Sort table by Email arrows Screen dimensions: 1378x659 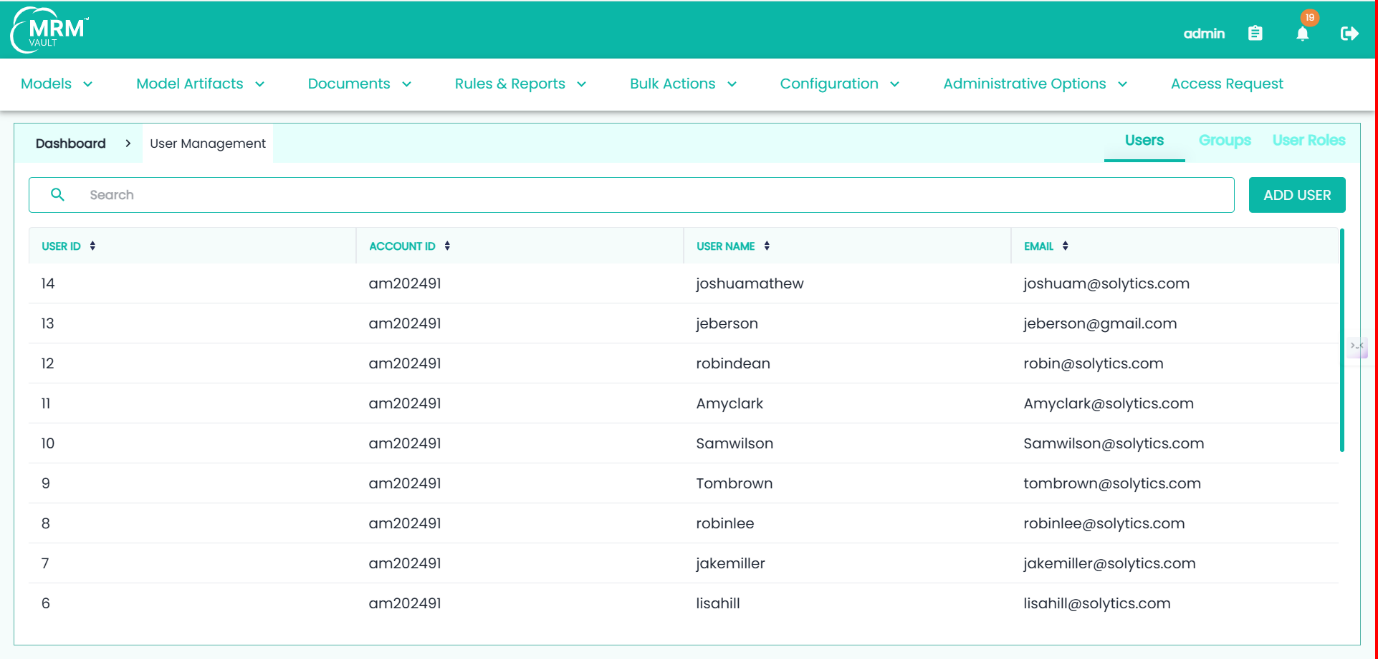tap(1066, 246)
